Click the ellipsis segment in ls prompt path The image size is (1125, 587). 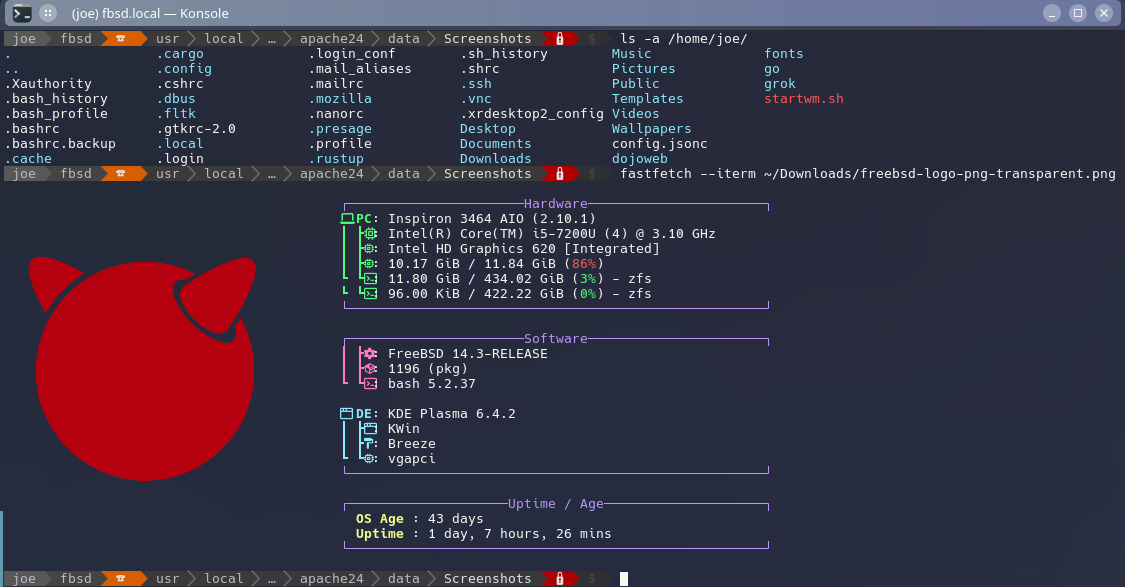(x=271, y=39)
